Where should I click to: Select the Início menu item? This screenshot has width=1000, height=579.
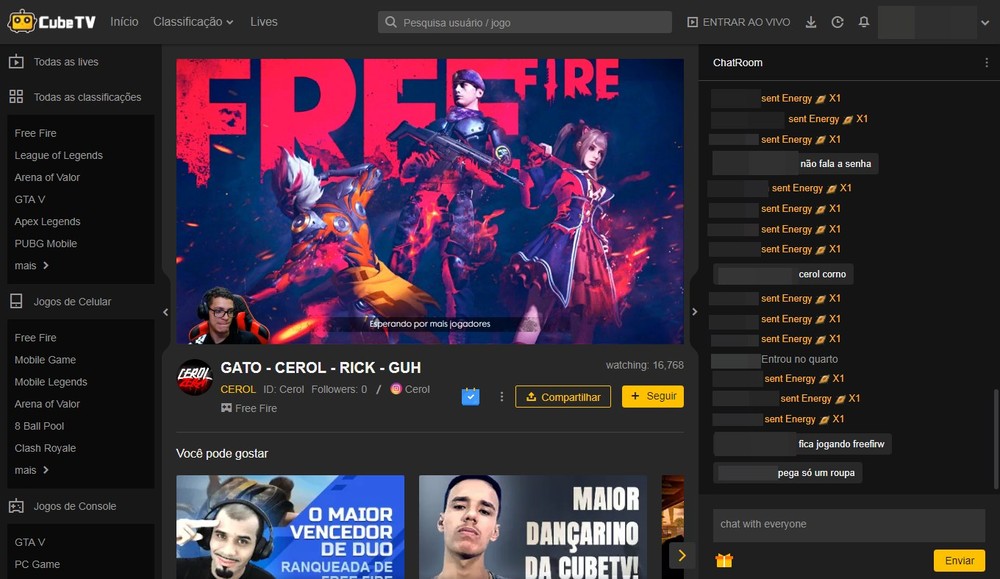[x=124, y=21]
